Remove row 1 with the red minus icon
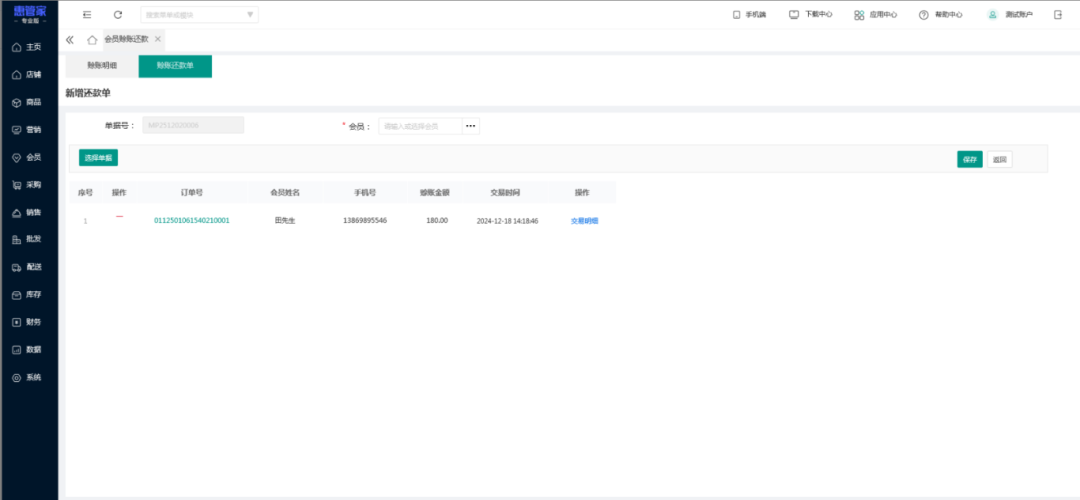1080x500 pixels. point(119,218)
